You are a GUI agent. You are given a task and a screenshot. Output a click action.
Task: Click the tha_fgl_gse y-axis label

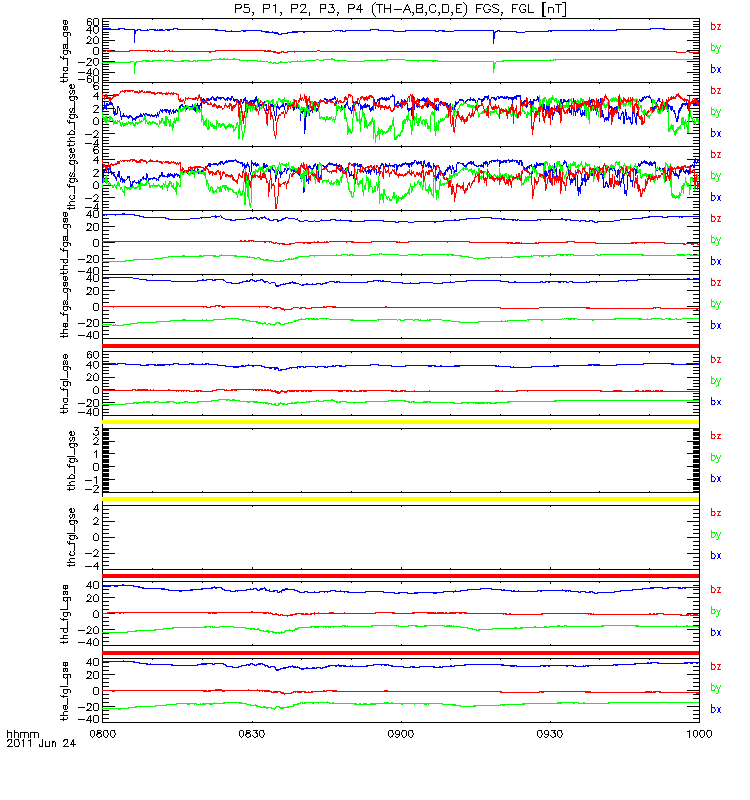tap(65, 384)
